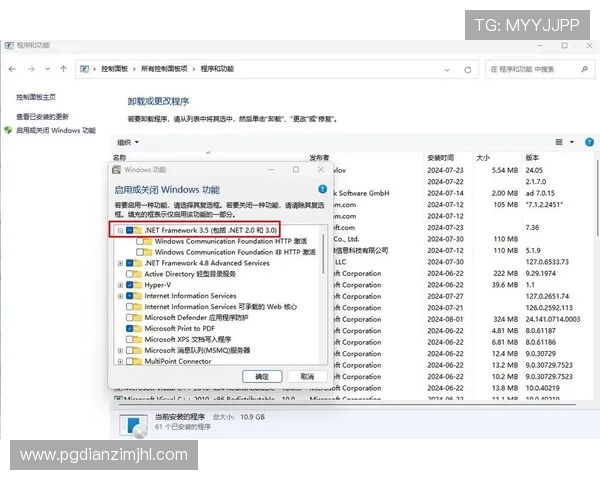The image size is (600, 480).
Task: Toggle .NET Framework 3.5 checkbox
Action: 129,230
